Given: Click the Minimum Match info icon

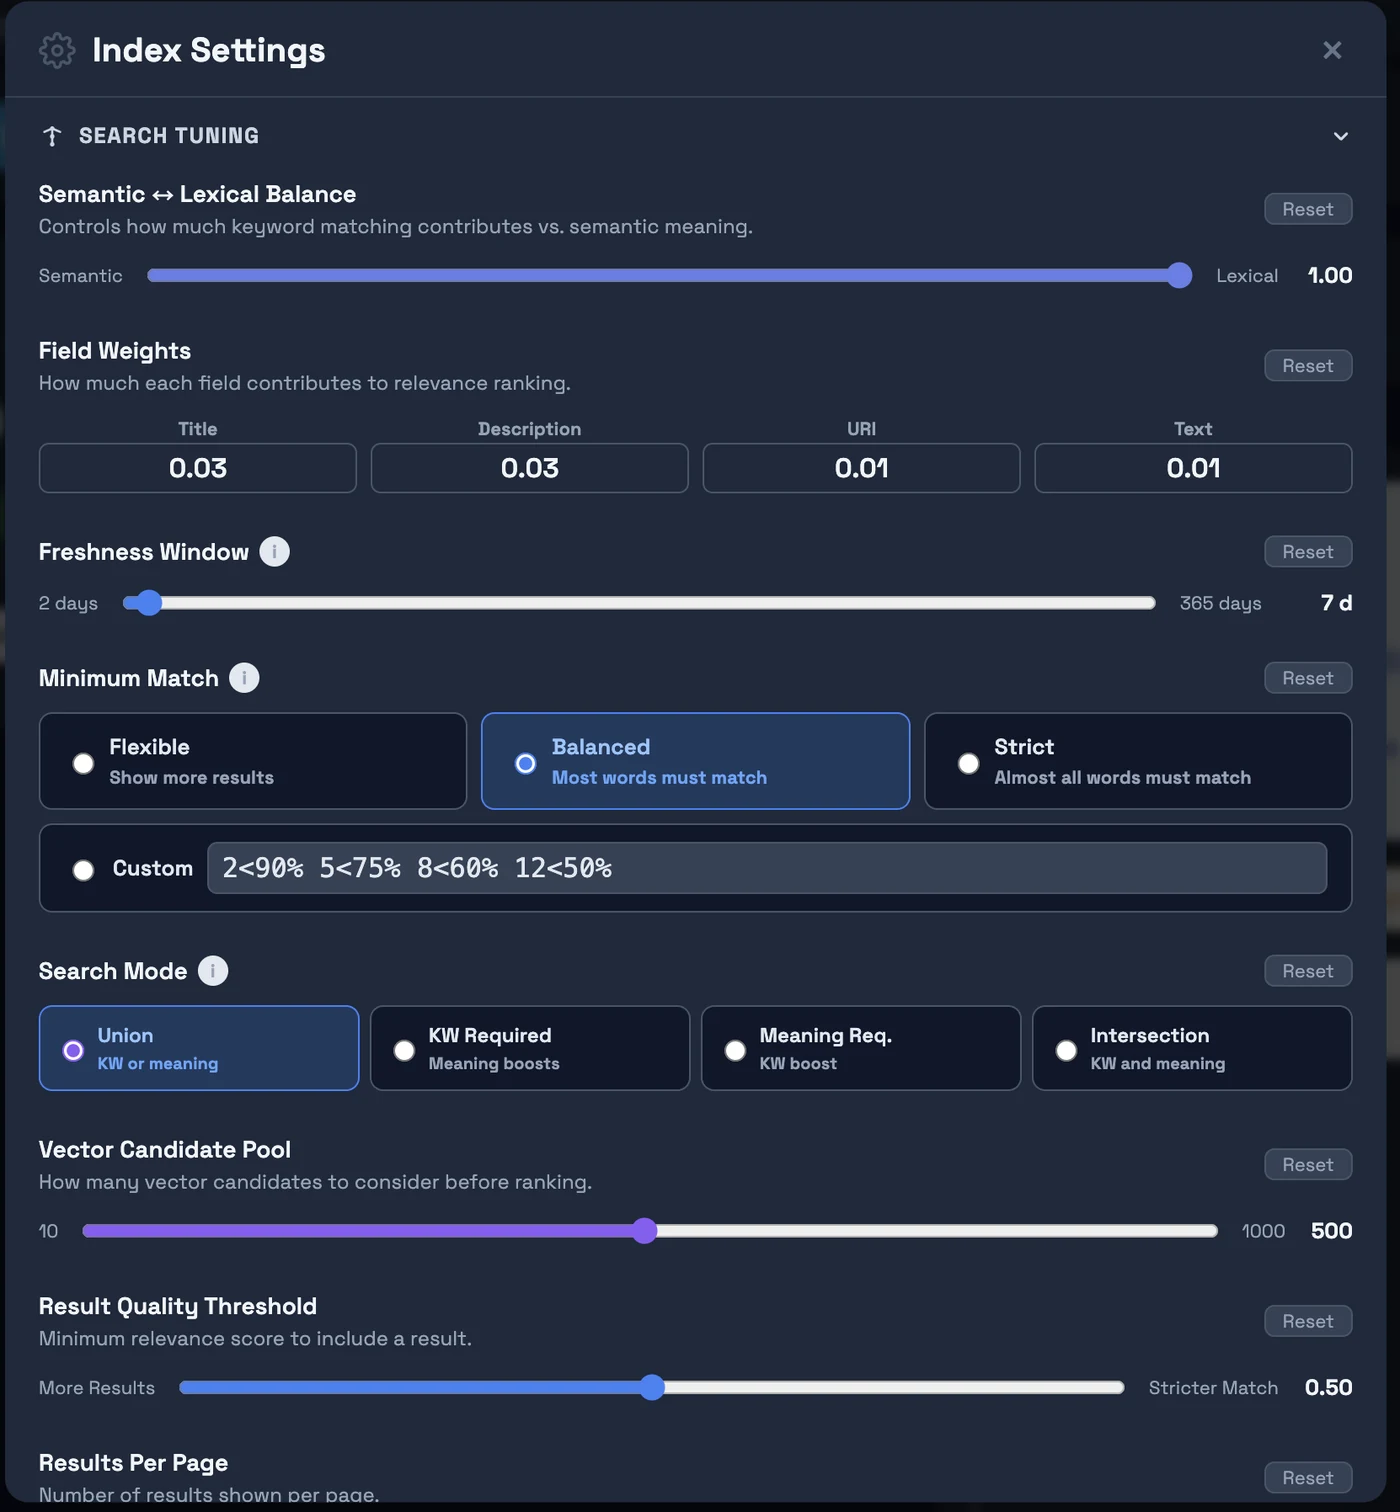Looking at the screenshot, I should point(243,677).
